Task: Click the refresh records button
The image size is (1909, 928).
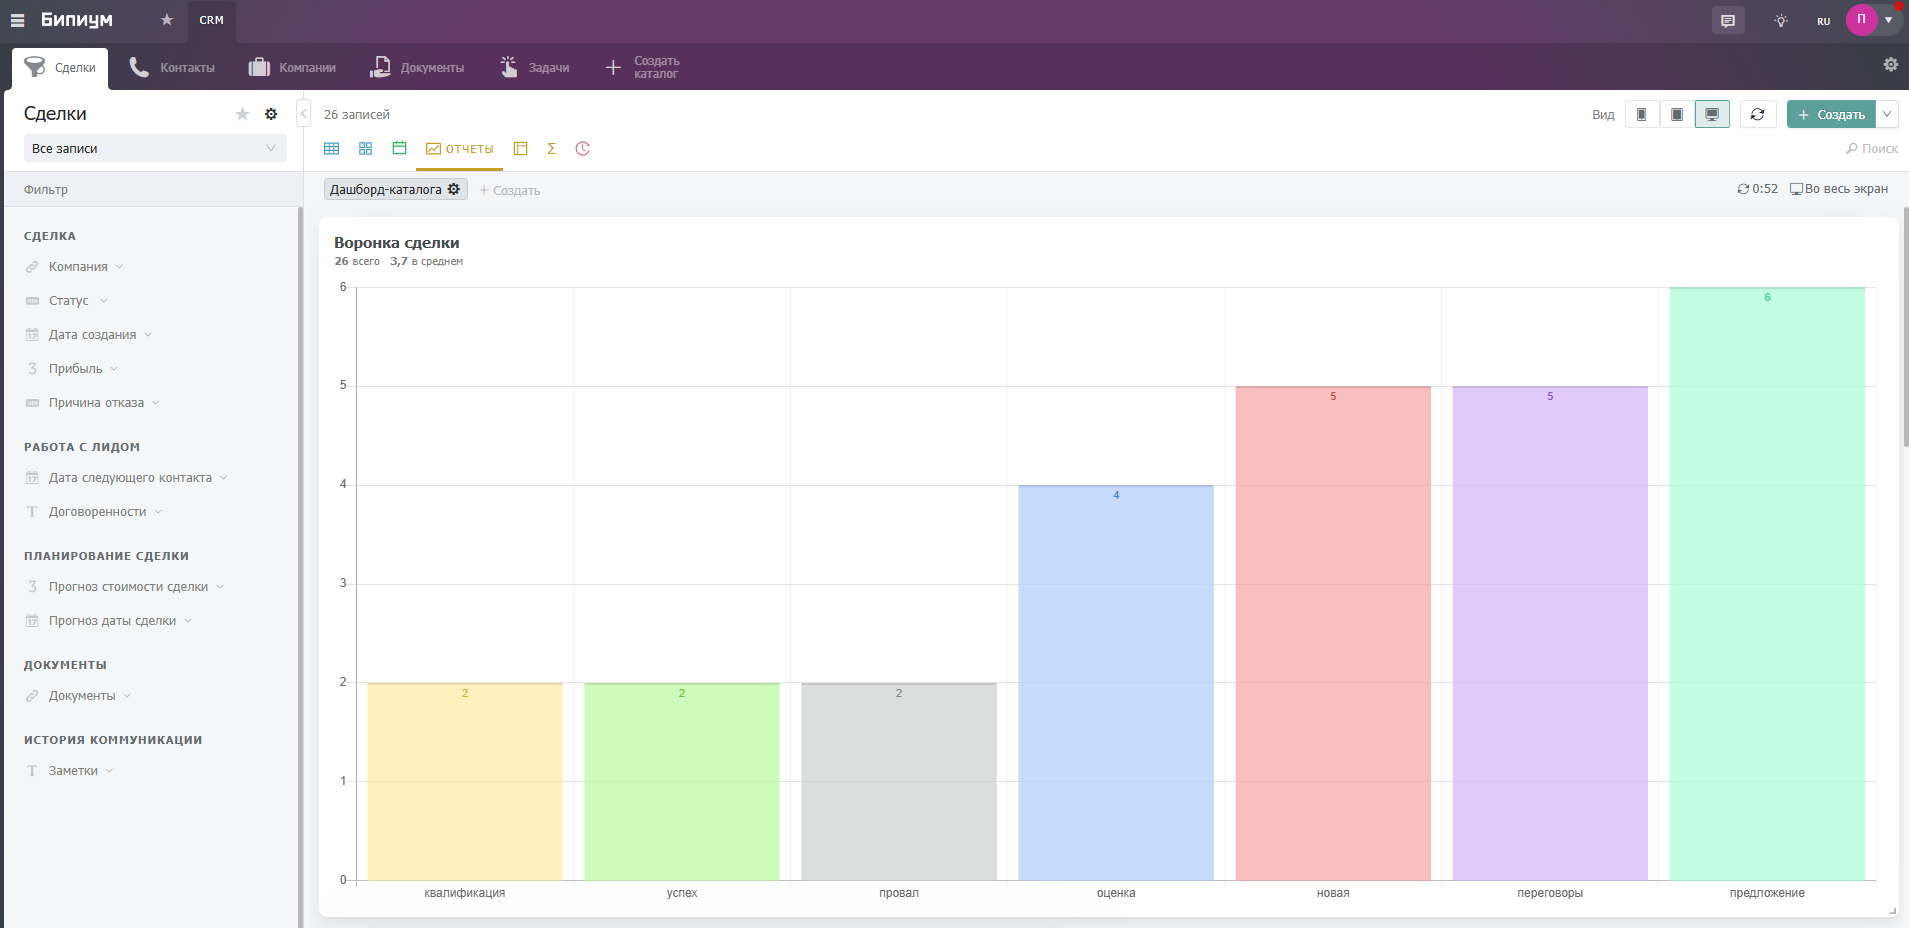Action: coord(1757,115)
